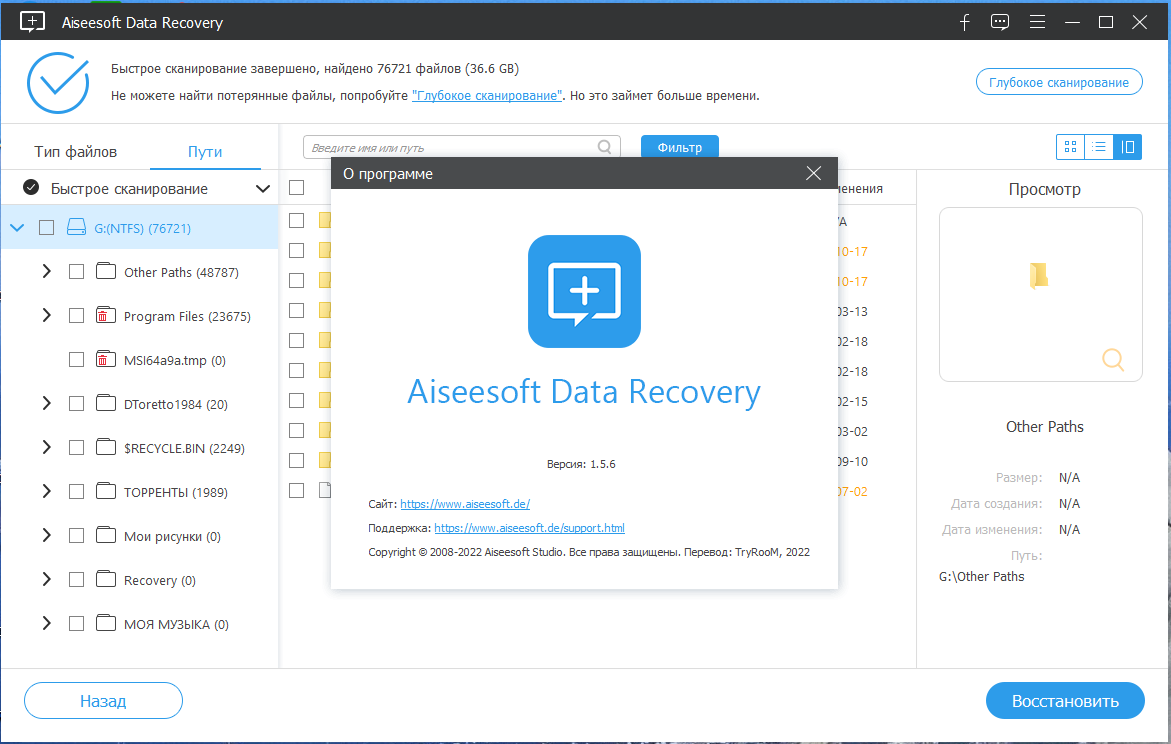This screenshot has height=744, width=1171.
Task: Switch to thumbnail grid view
Action: (x=1070, y=147)
